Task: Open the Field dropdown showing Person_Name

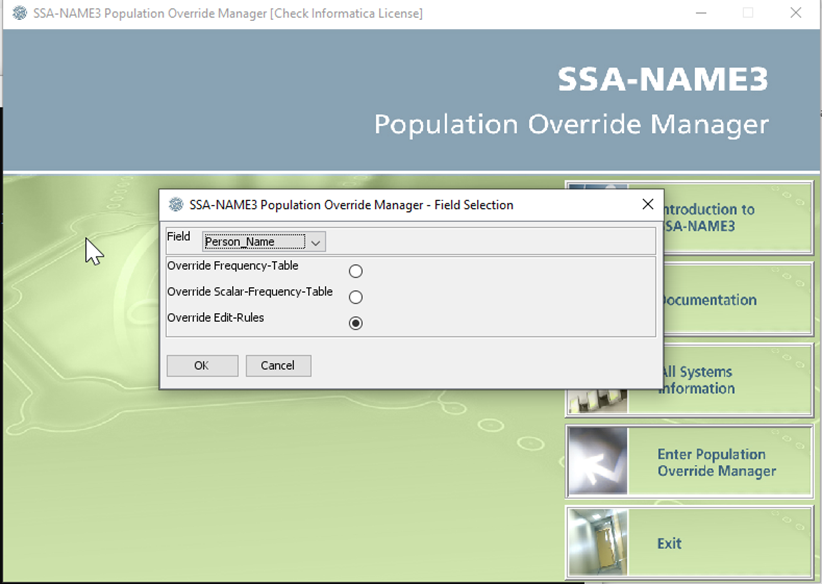Action: point(264,242)
